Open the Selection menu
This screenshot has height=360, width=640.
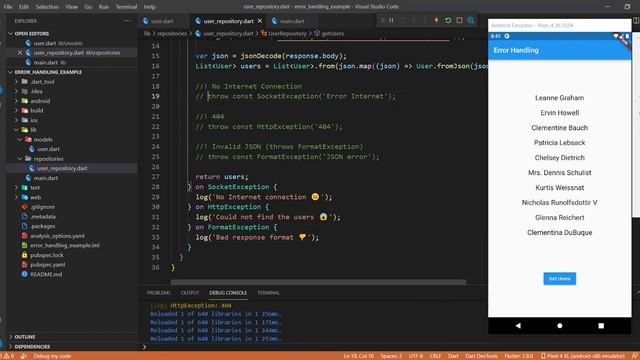47,7
